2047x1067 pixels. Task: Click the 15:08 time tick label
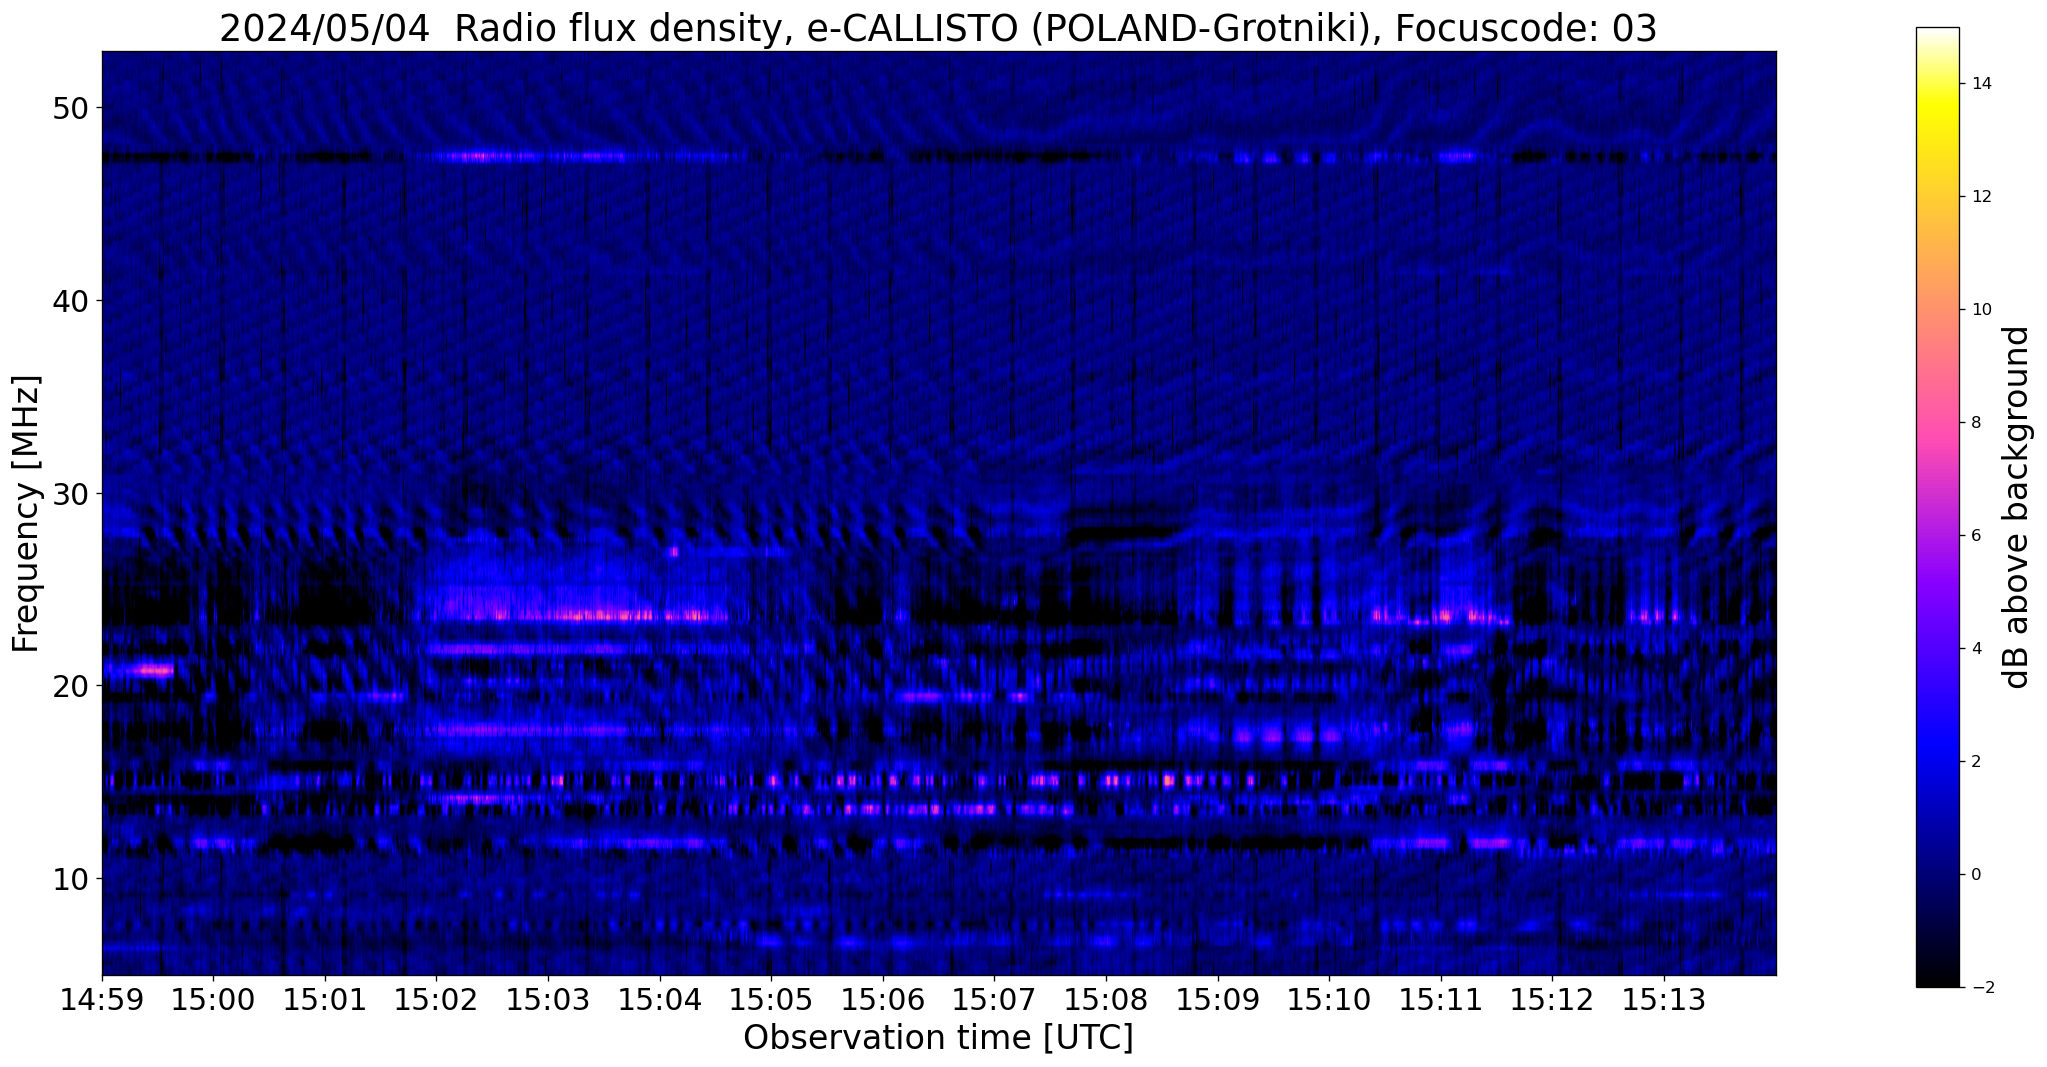[x=1106, y=1001]
